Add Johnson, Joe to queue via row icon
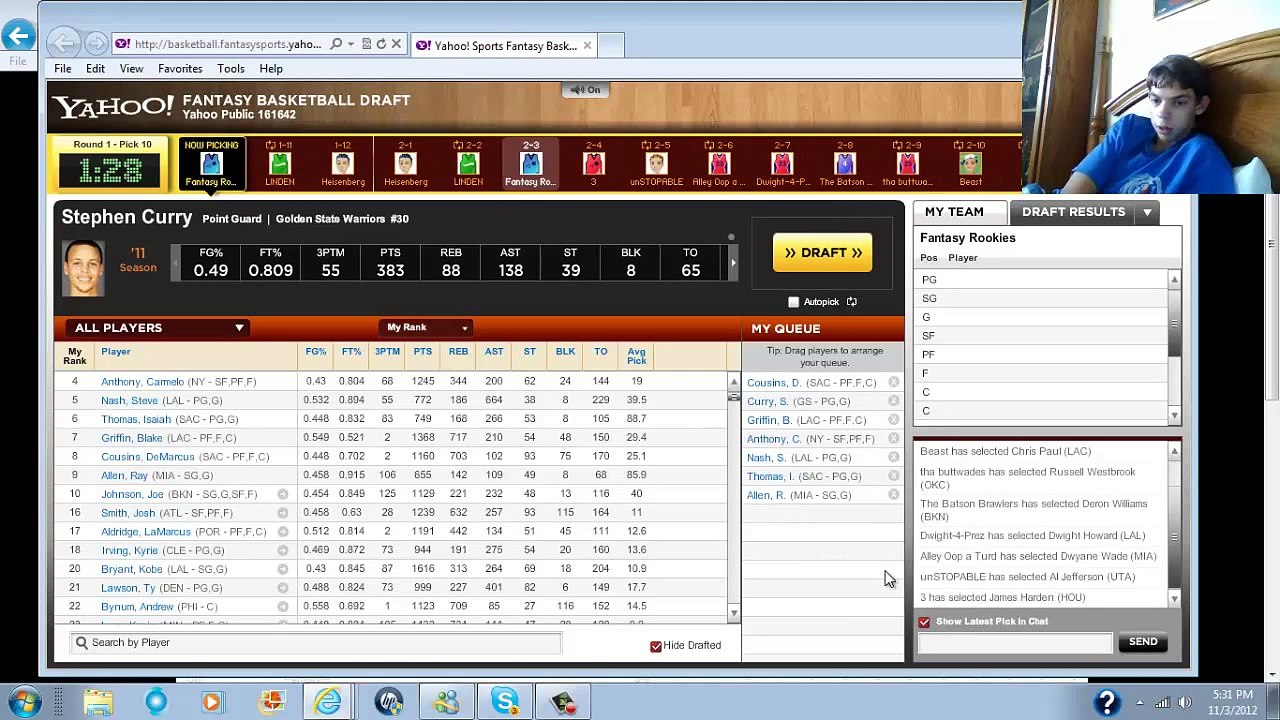1280x720 pixels. click(283, 494)
